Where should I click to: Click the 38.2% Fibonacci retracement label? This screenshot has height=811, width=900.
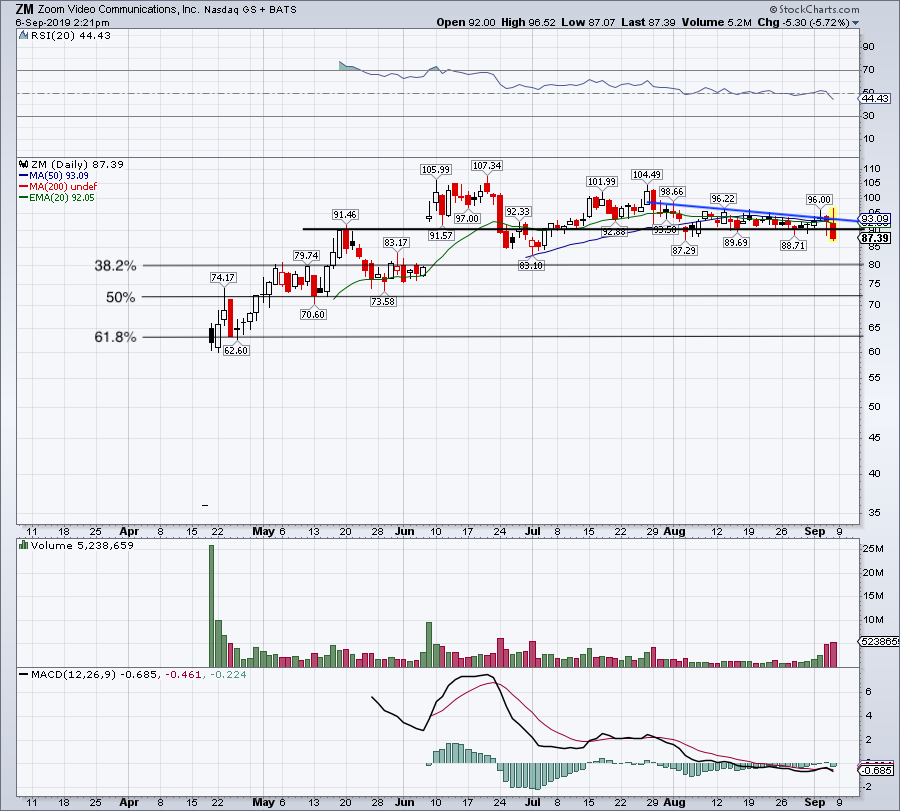(115, 266)
